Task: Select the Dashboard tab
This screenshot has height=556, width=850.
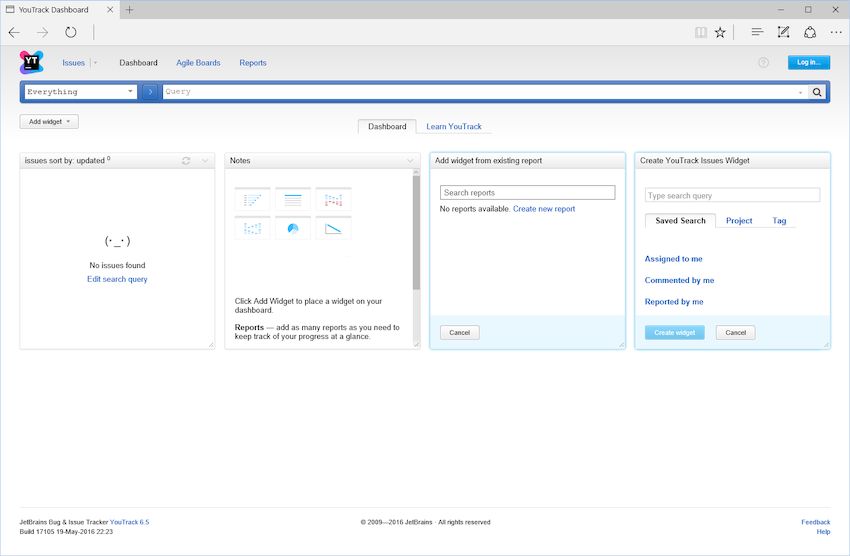Action: tap(387, 126)
